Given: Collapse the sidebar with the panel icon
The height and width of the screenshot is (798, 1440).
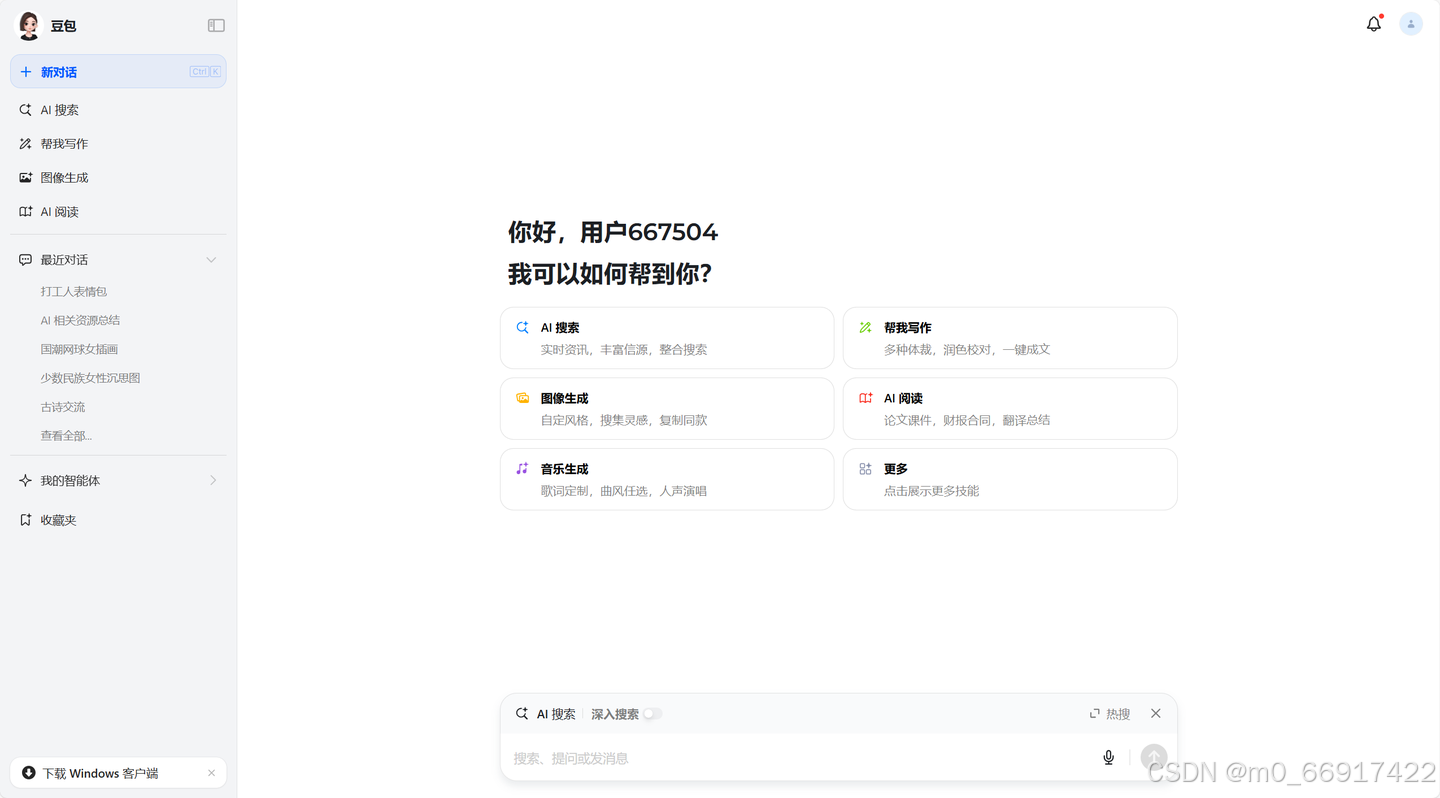Looking at the screenshot, I should [216, 26].
